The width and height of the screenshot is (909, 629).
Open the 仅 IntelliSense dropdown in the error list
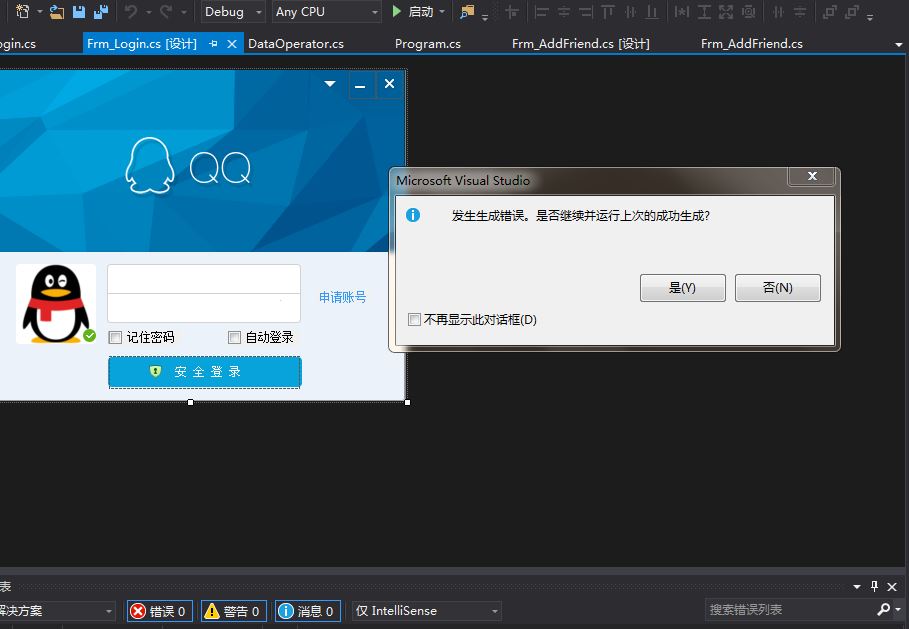pos(427,611)
